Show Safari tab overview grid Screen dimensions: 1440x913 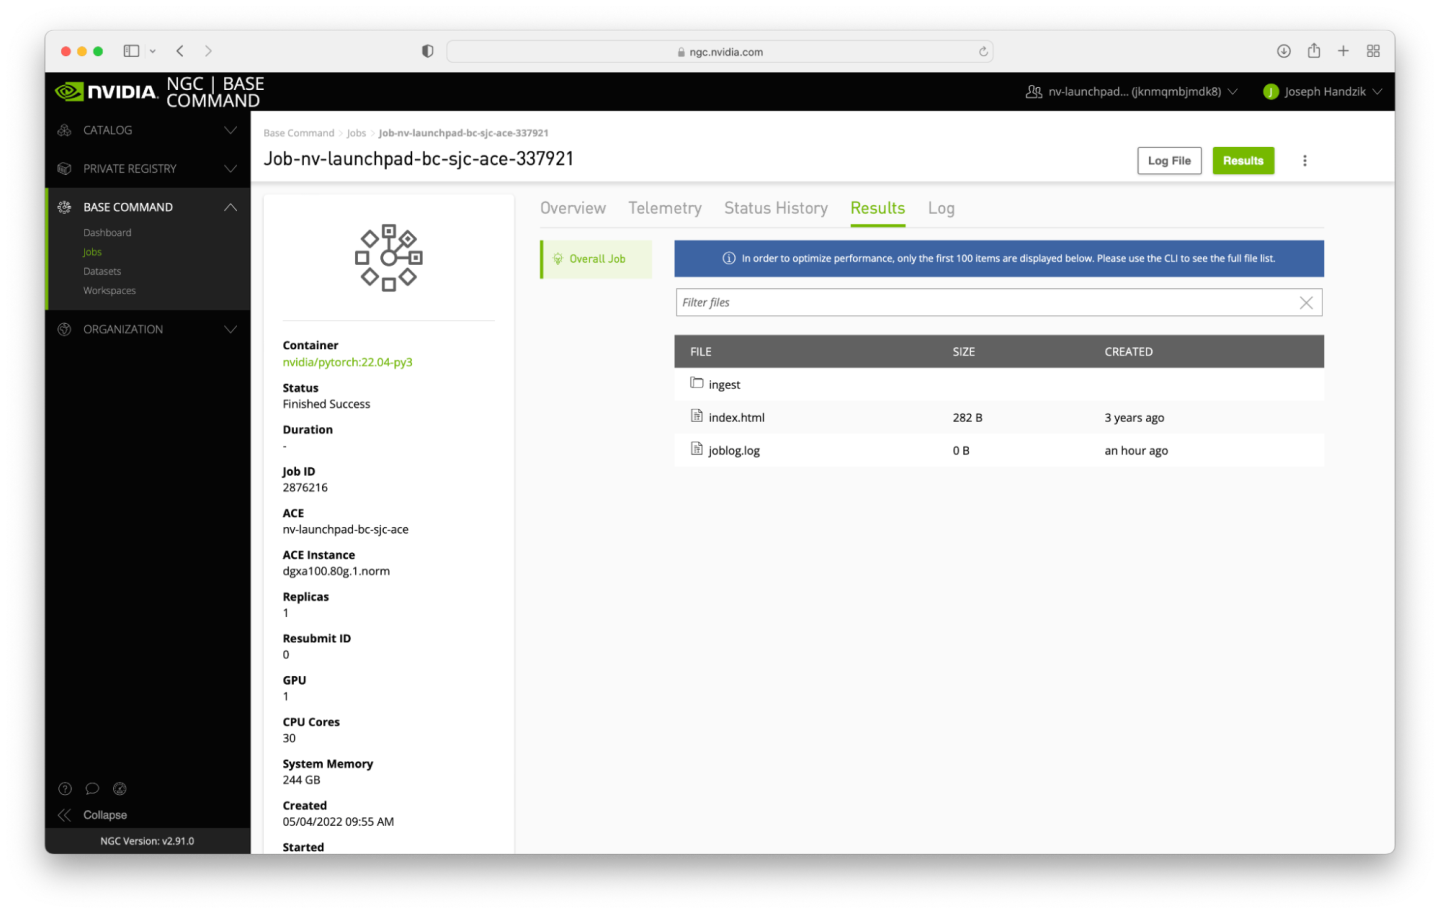click(1373, 51)
